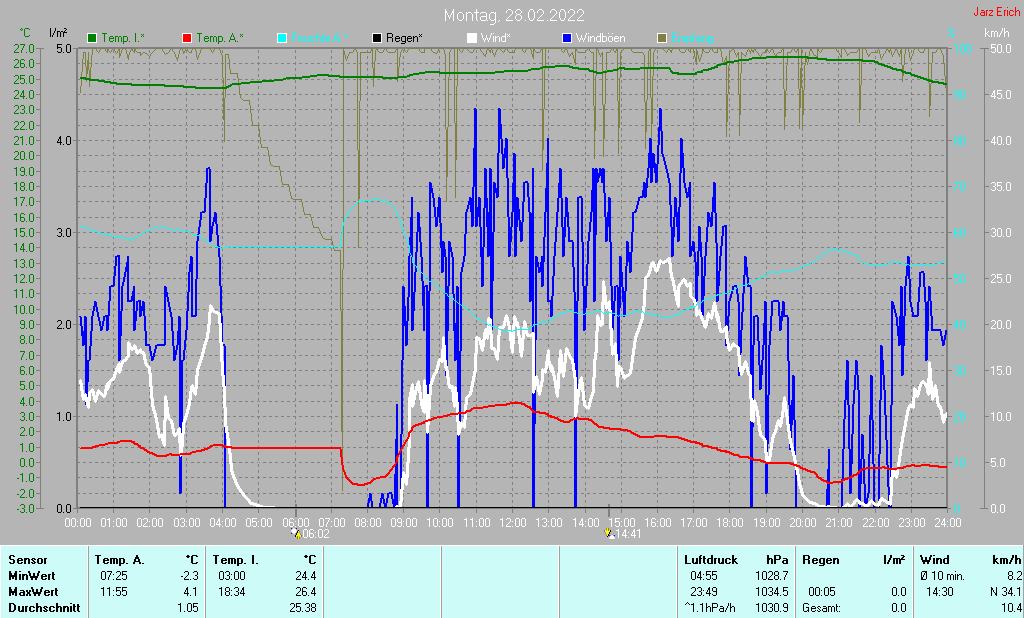Viewport: 1024px width, 618px height.
Task: Click the Temp. A. maximum value '4.1'
Action: pyautogui.click(x=191, y=592)
